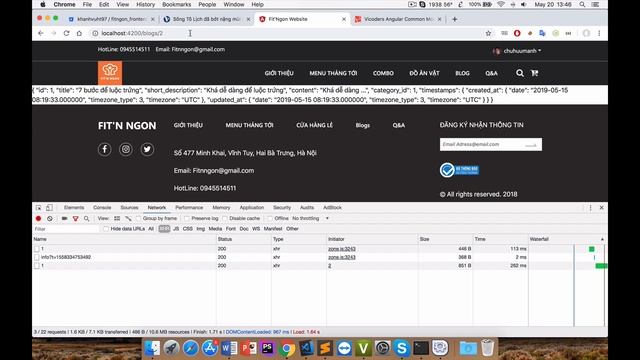Tick the Disable cache checkbox
This screenshot has width=640, height=360.
225,218
